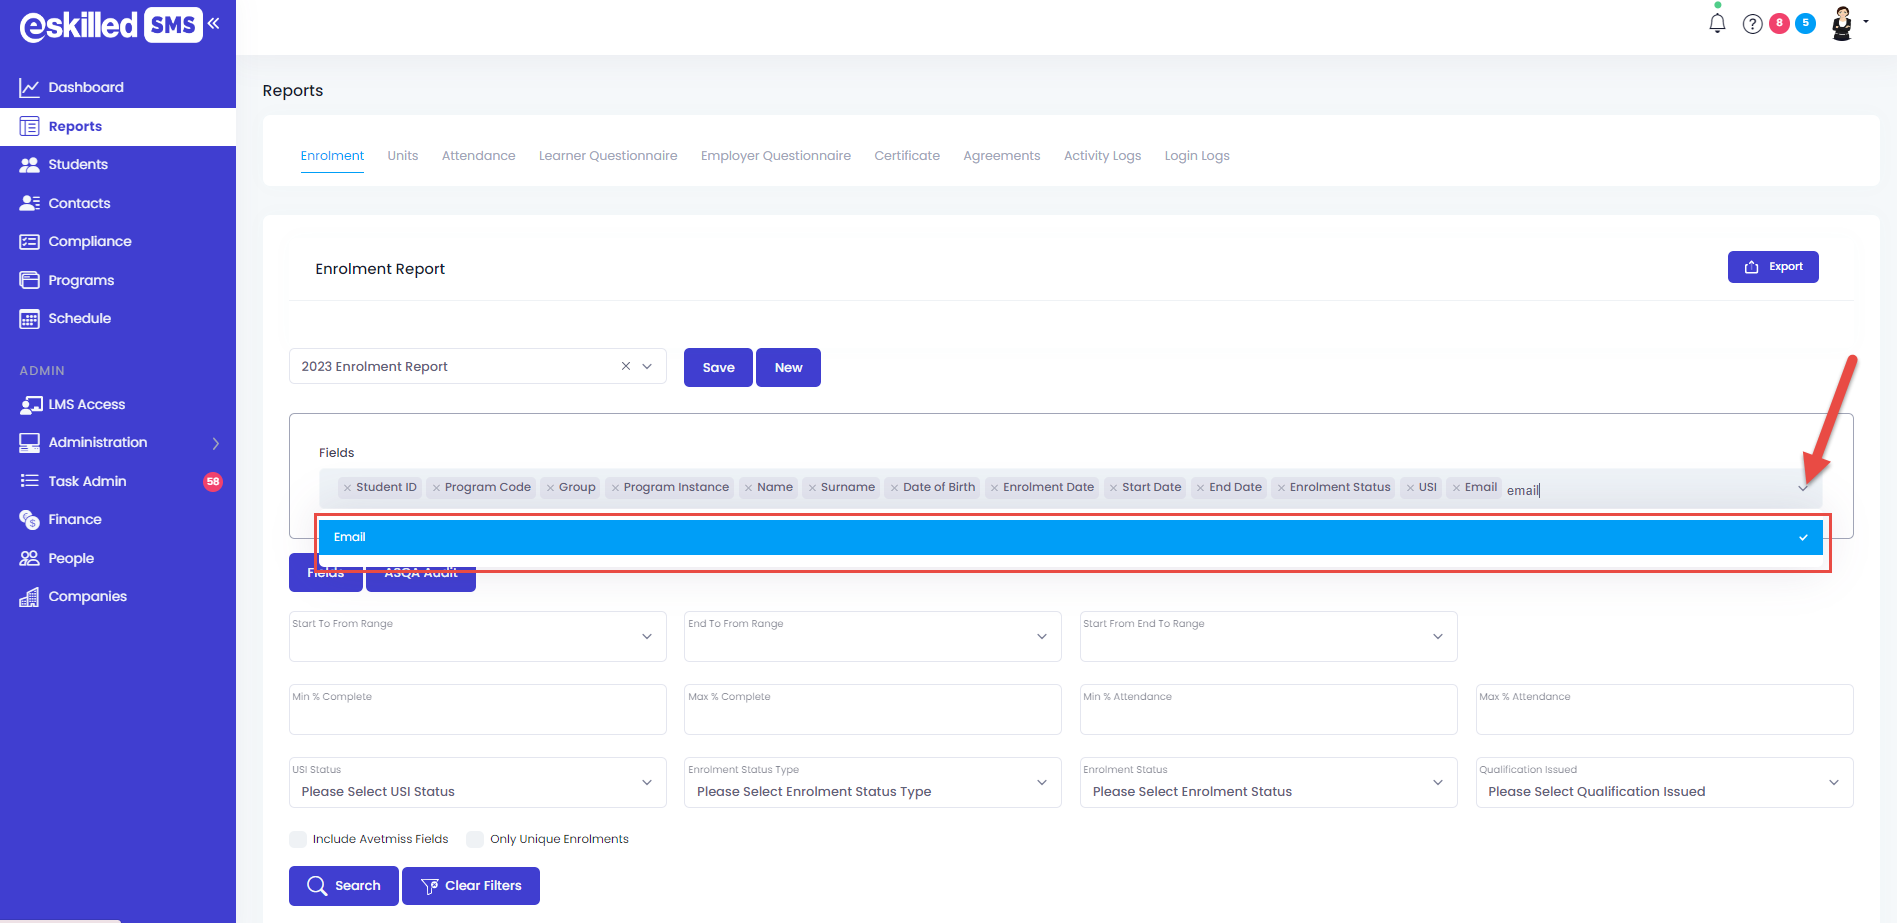
Task: Open the Certificate report tab
Action: (x=906, y=156)
